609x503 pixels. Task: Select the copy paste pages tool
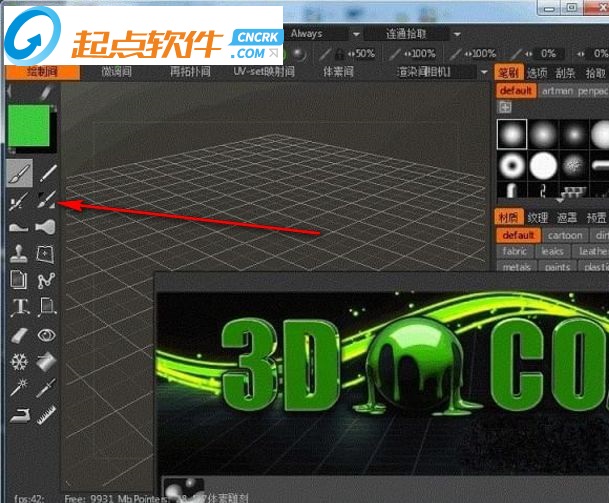(19, 280)
